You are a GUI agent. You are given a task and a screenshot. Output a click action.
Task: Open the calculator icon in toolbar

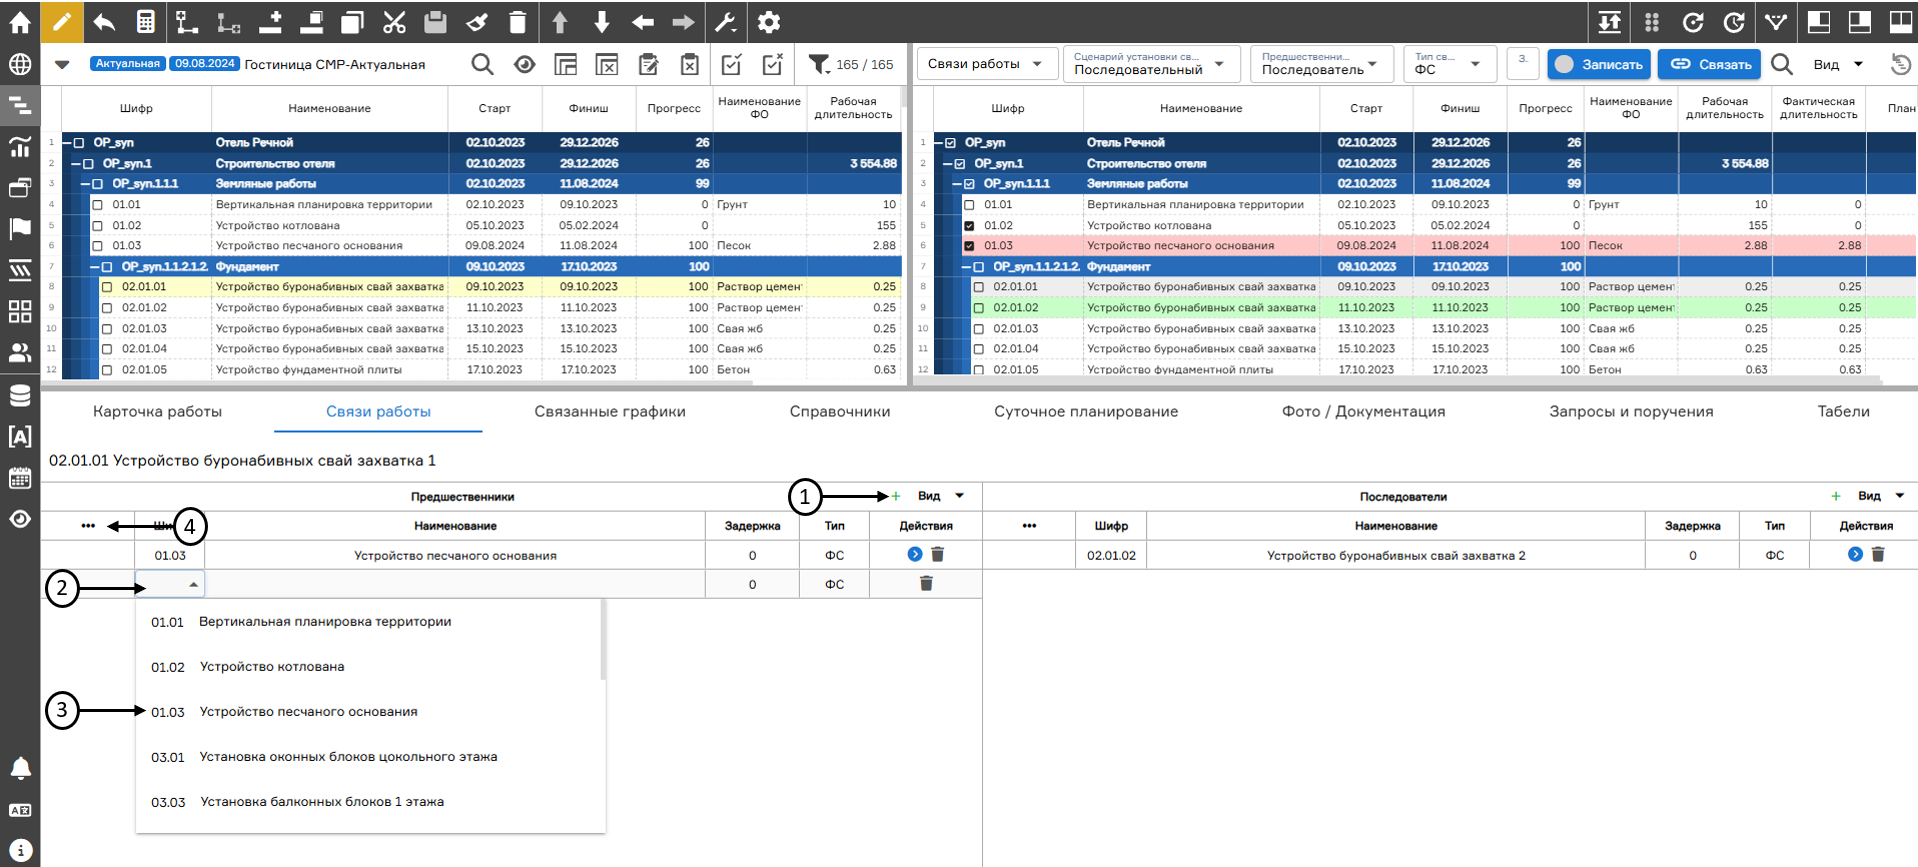click(146, 21)
